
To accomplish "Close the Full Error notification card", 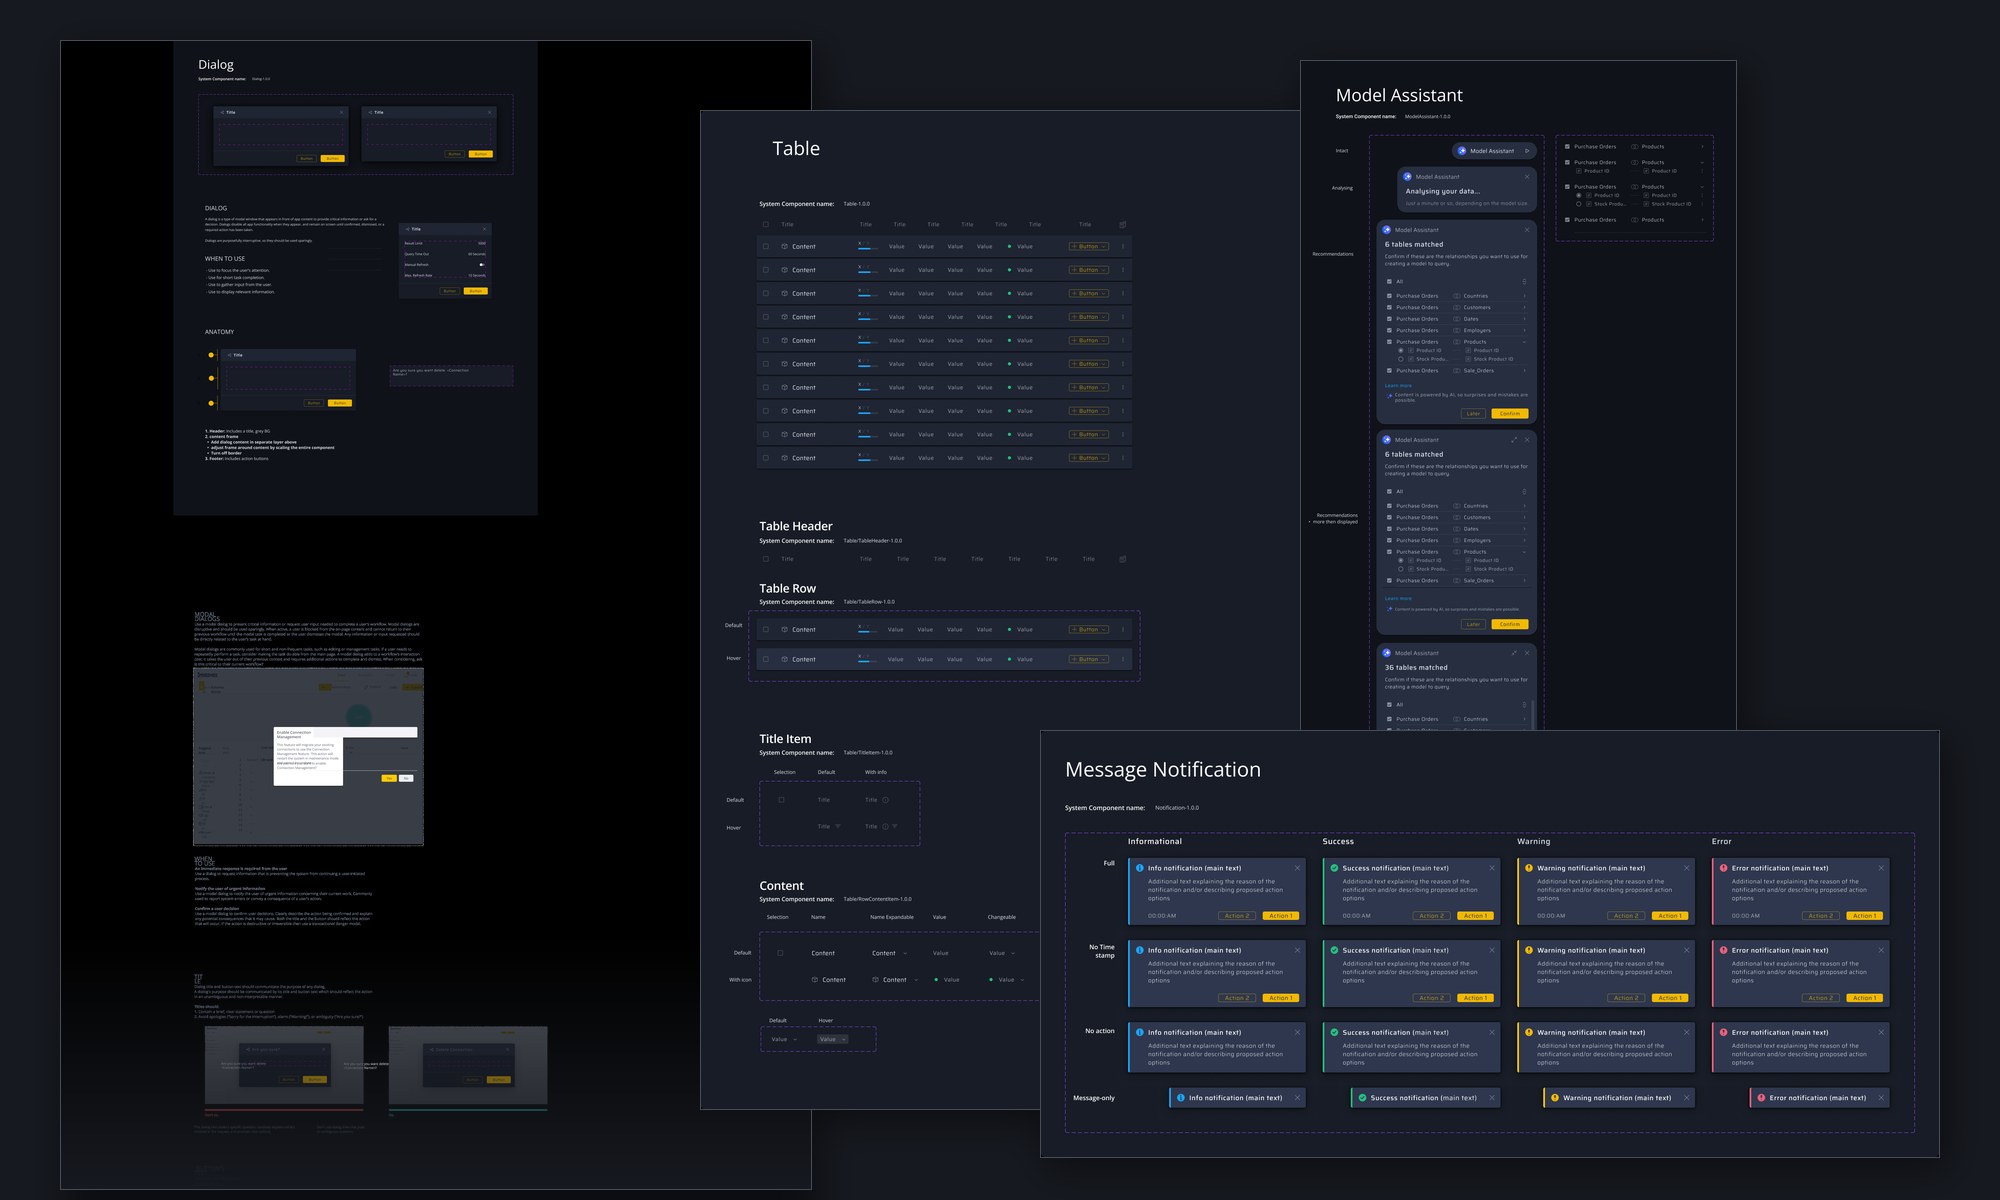I will (x=1881, y=868).
